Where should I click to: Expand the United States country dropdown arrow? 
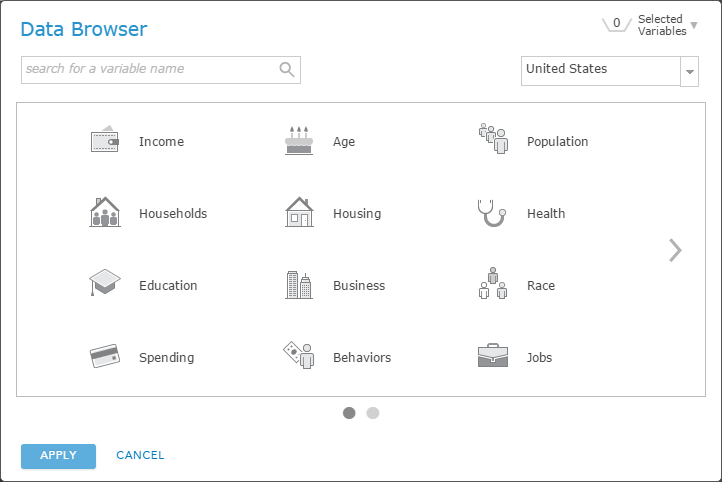coord(690,72)
